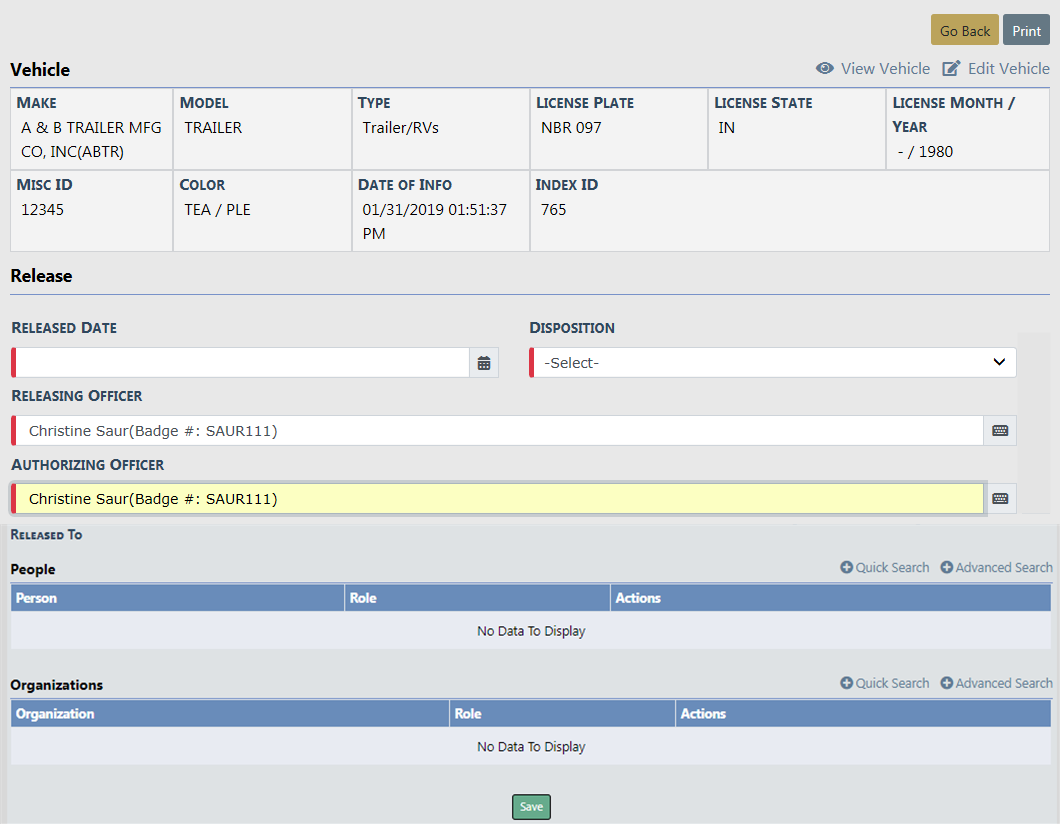This screenshot has height=824, width=1060.
Task: Click keyboard icon beside Releasing Officer field
Action: [x=1000, y=431]
